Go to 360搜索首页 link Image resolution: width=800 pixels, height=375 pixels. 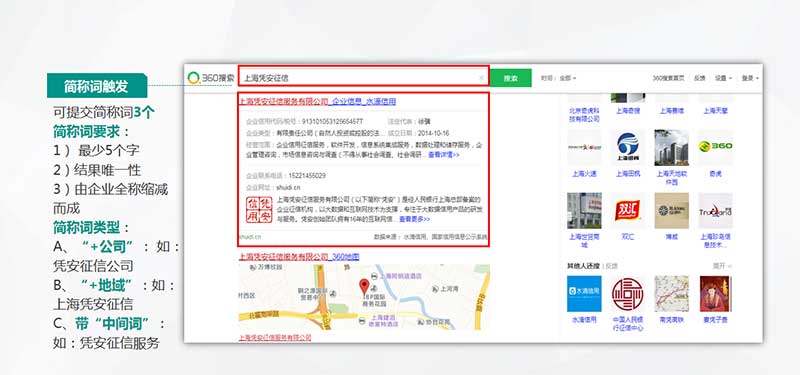tap(668, 78)
